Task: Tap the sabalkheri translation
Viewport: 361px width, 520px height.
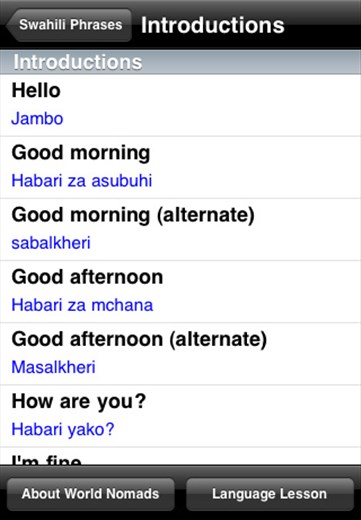Action: click(x=51, y=243)
